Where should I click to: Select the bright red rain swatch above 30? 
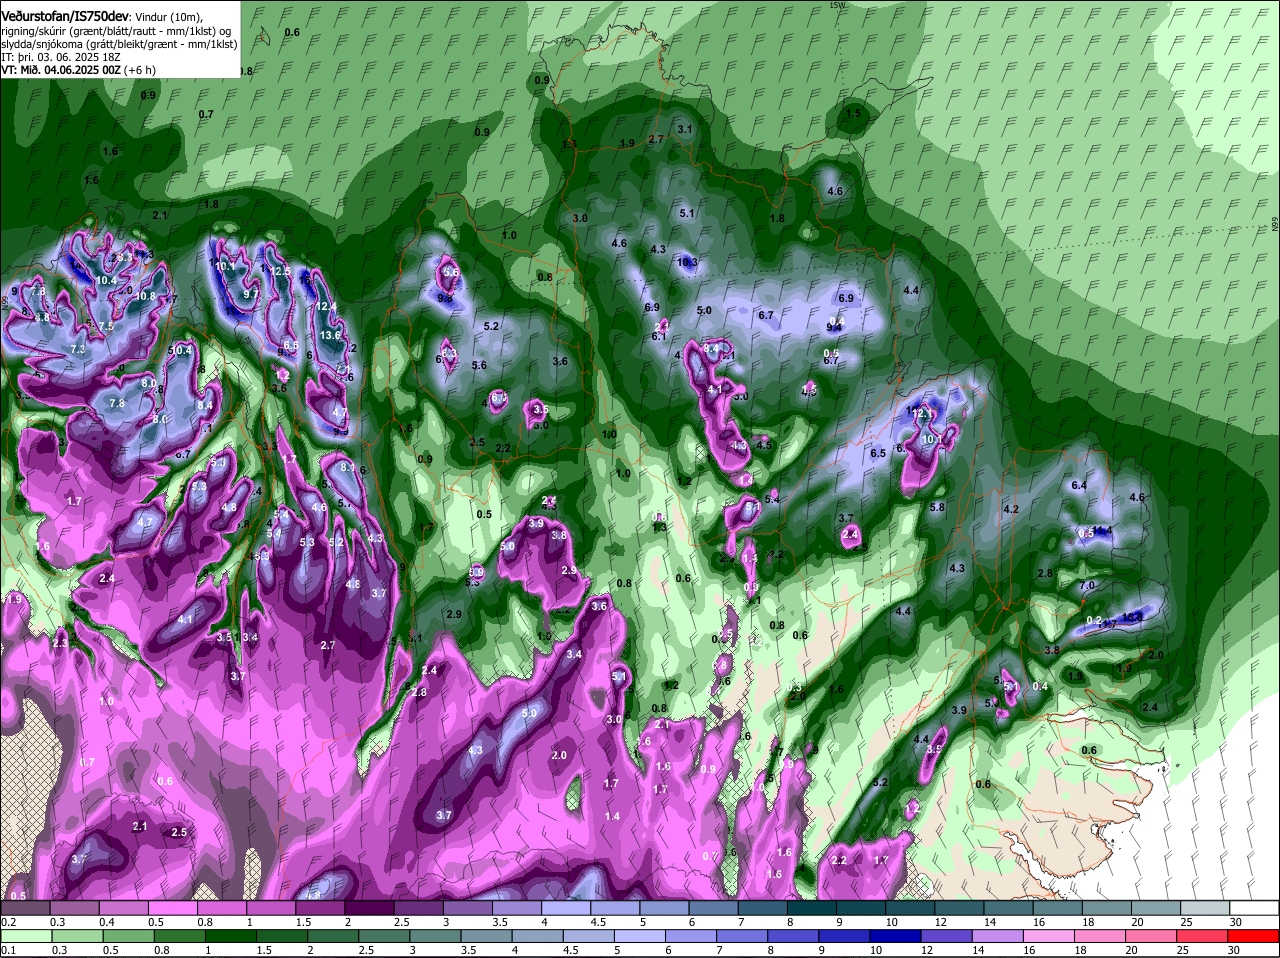coord(1254,936)
